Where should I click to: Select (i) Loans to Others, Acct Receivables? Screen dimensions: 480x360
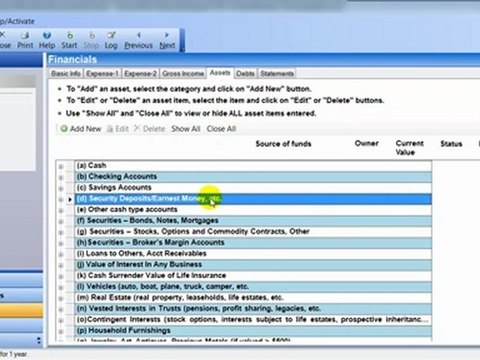(253, 254)
